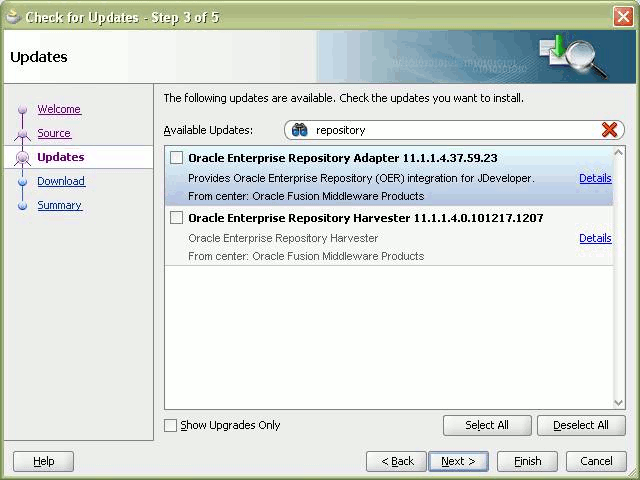Select Oracle Enterprise Repository Adapter title text

pos(342,158)
